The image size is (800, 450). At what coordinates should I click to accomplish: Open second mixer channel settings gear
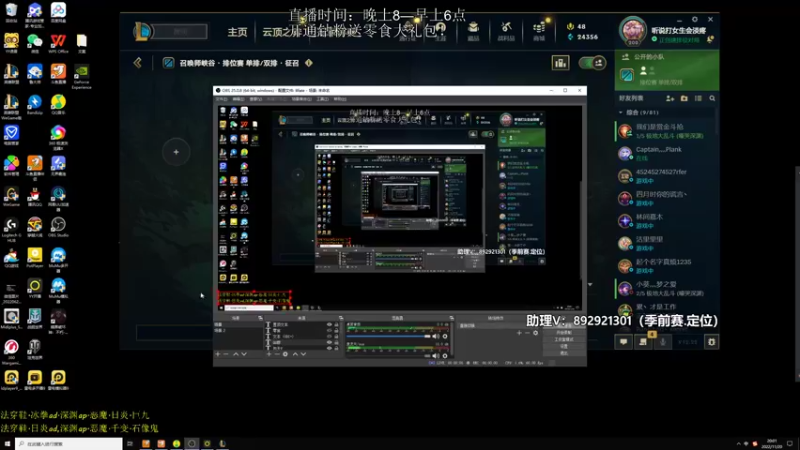pos(445,356)
